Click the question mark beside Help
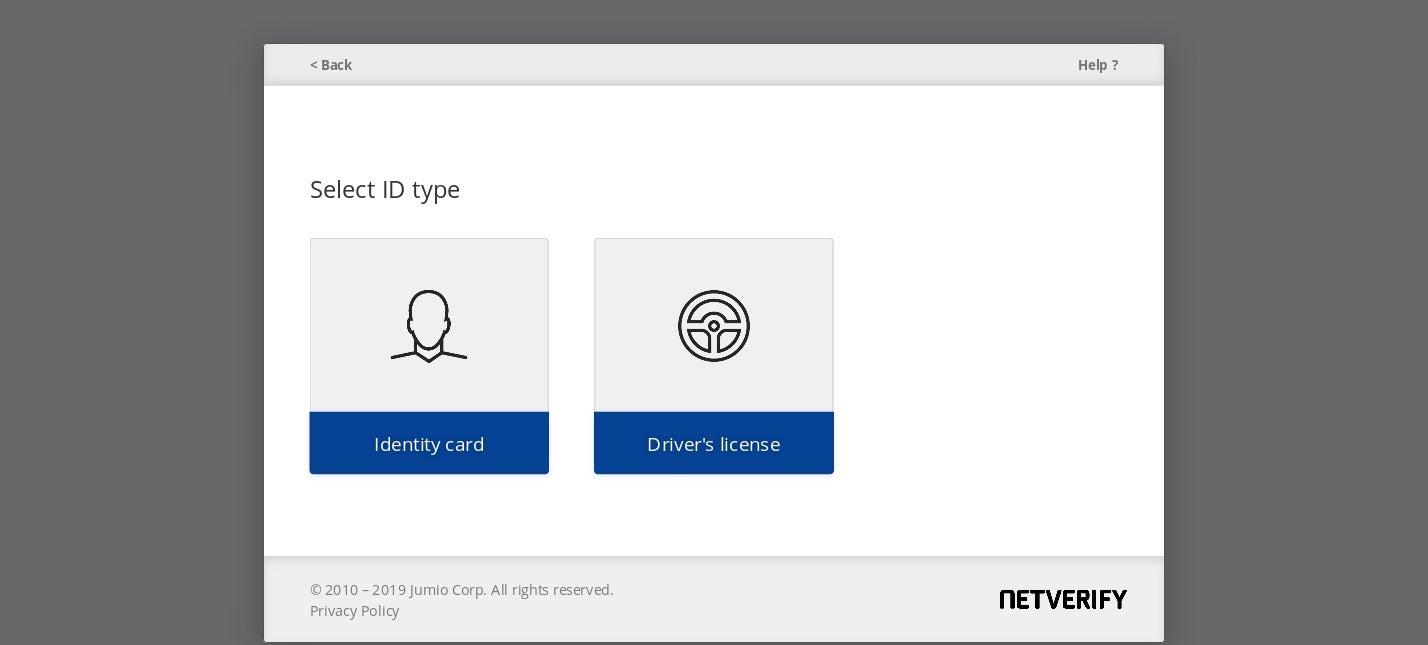The image size is (1428, 645). (1114, 65)
